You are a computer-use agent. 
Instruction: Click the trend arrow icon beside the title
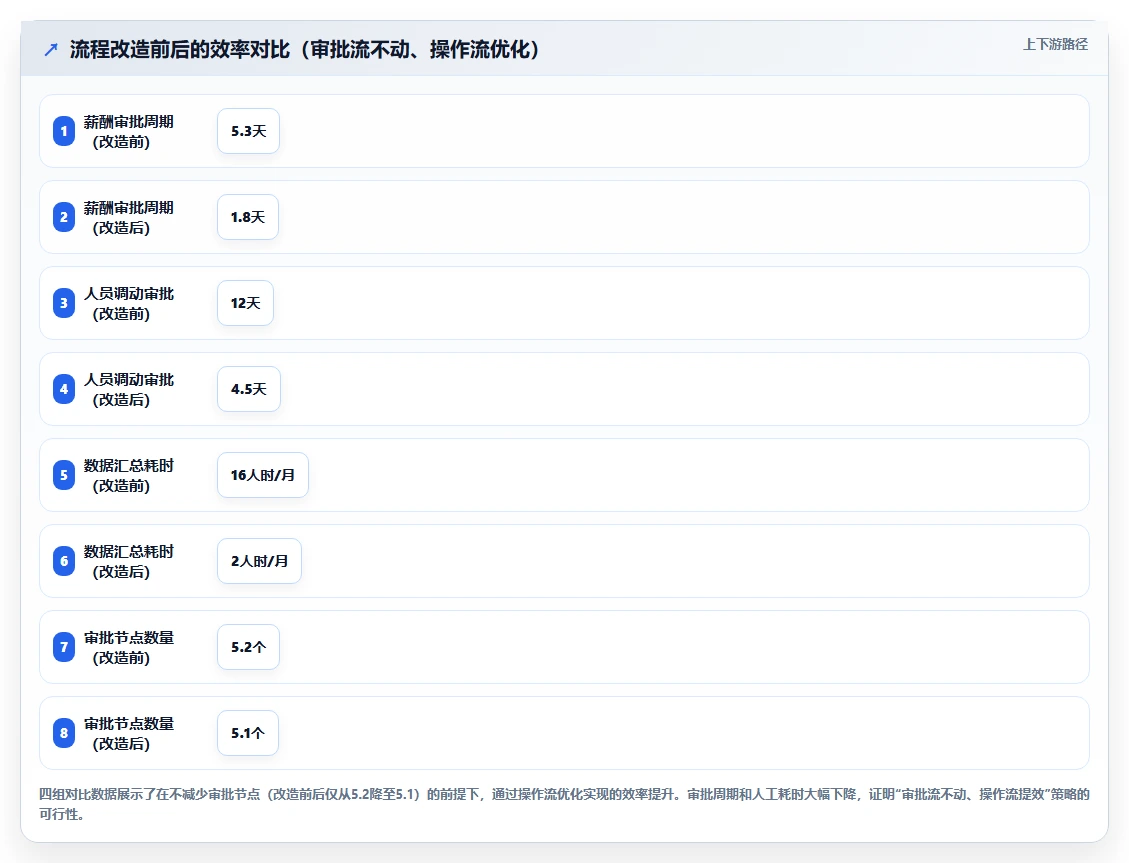[x=50, y=50]
